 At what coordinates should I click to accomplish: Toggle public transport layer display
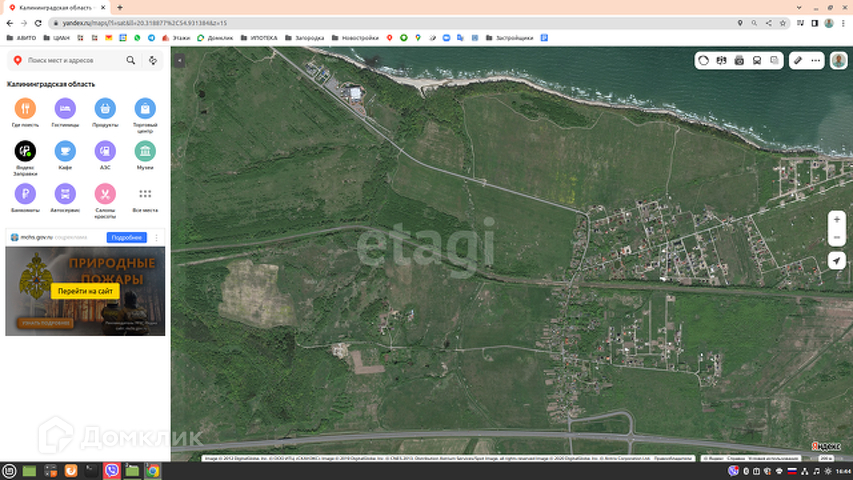click(x=757, y=60)
